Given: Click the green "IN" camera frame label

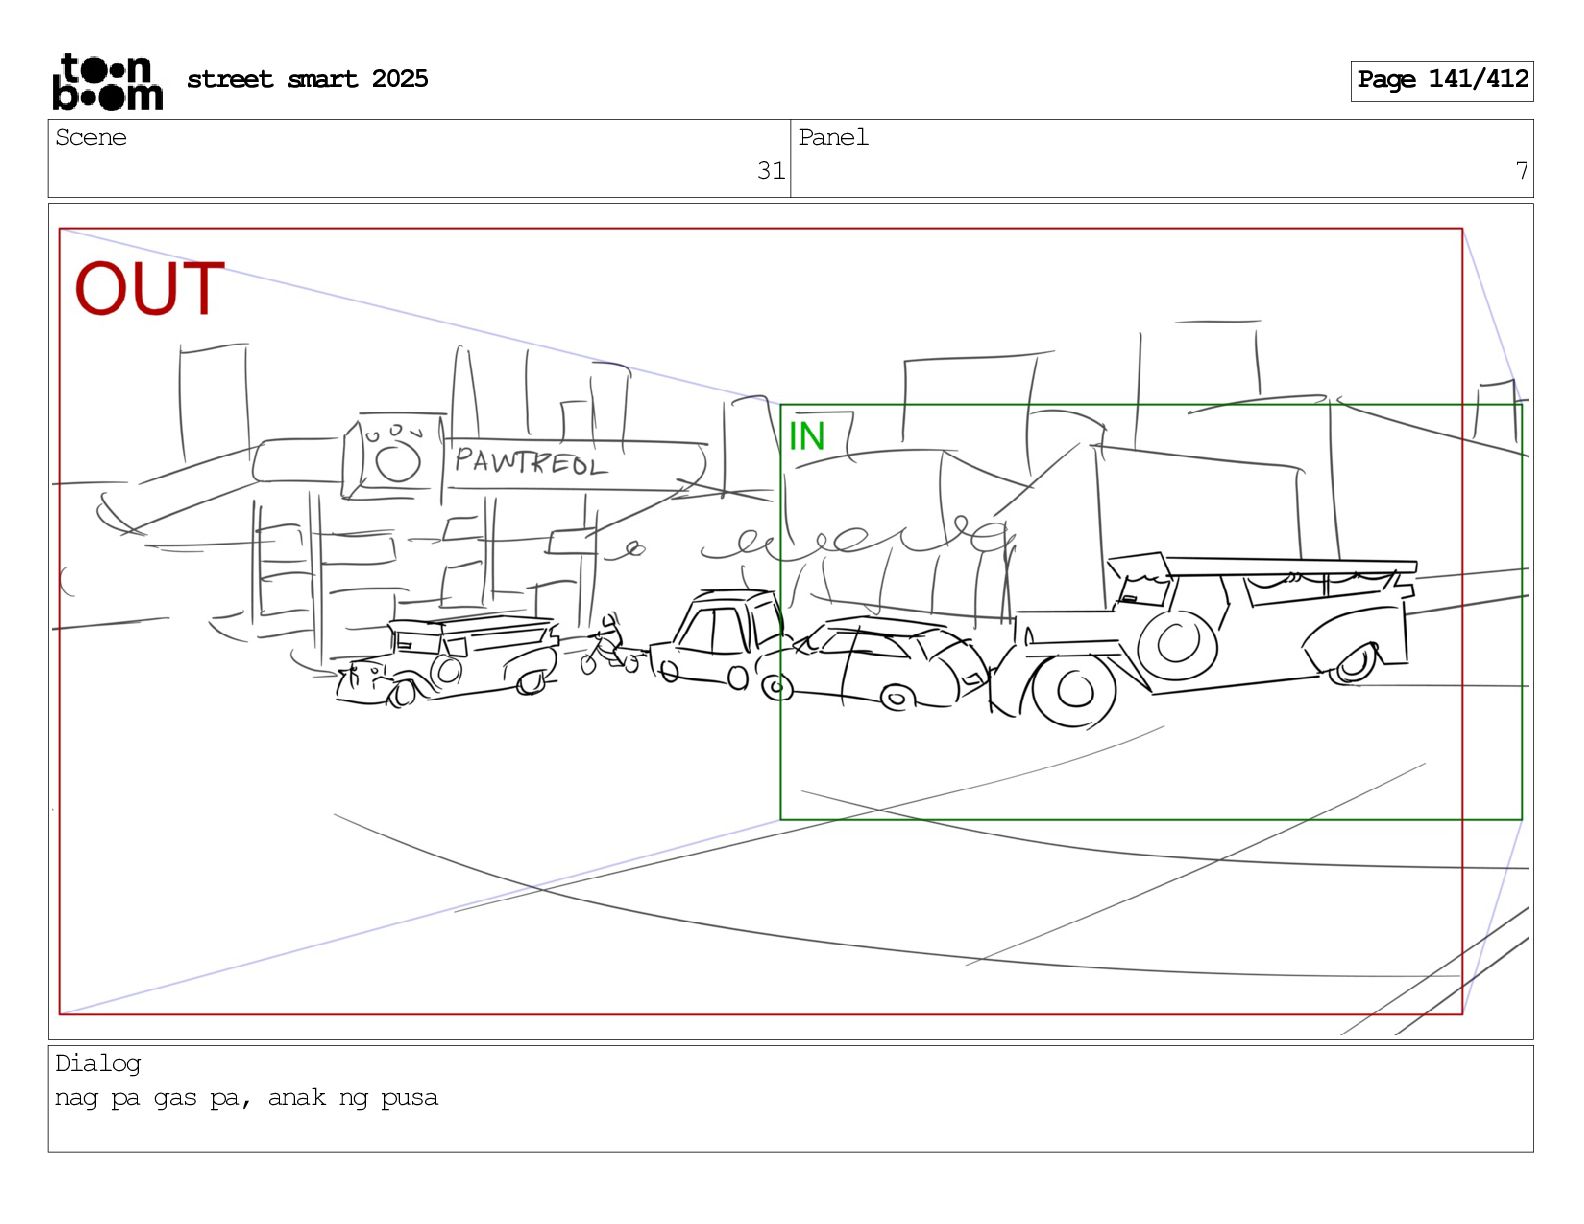Looking at the screenshot, I should coord(807,436).
